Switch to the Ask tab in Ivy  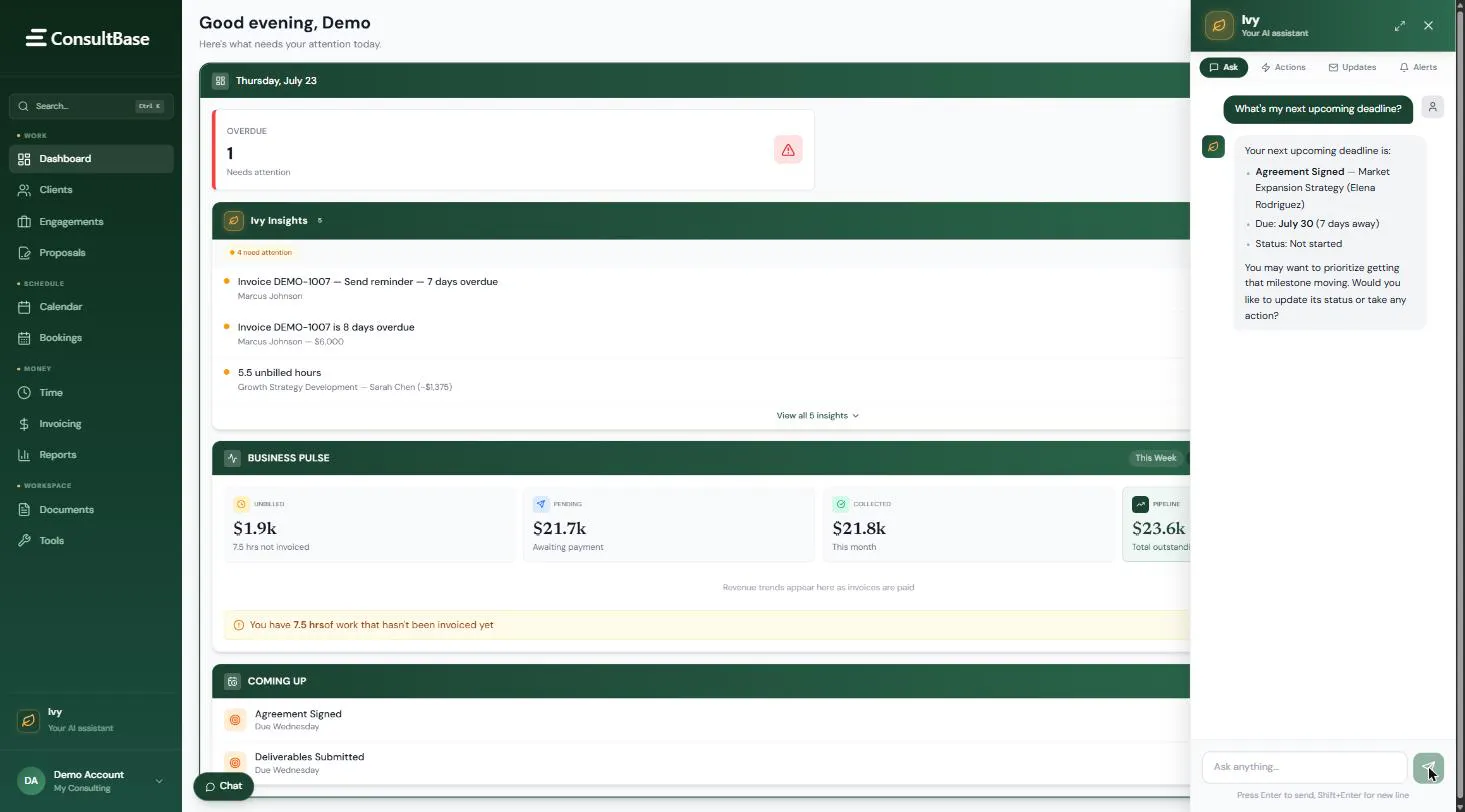[x=1224, y=67]
